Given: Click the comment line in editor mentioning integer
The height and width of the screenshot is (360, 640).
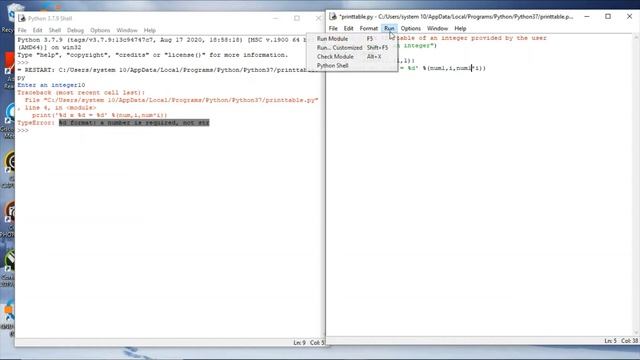Looking at the screenshot, I should pos(472,38).
